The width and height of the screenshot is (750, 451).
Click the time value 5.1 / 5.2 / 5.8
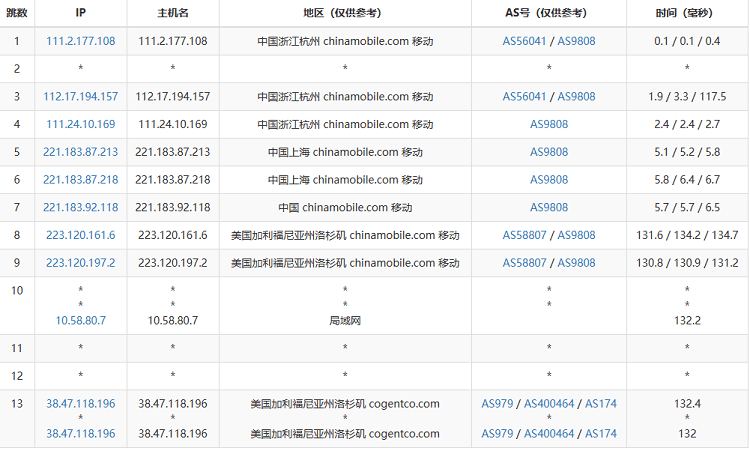[x=687, y=152]
